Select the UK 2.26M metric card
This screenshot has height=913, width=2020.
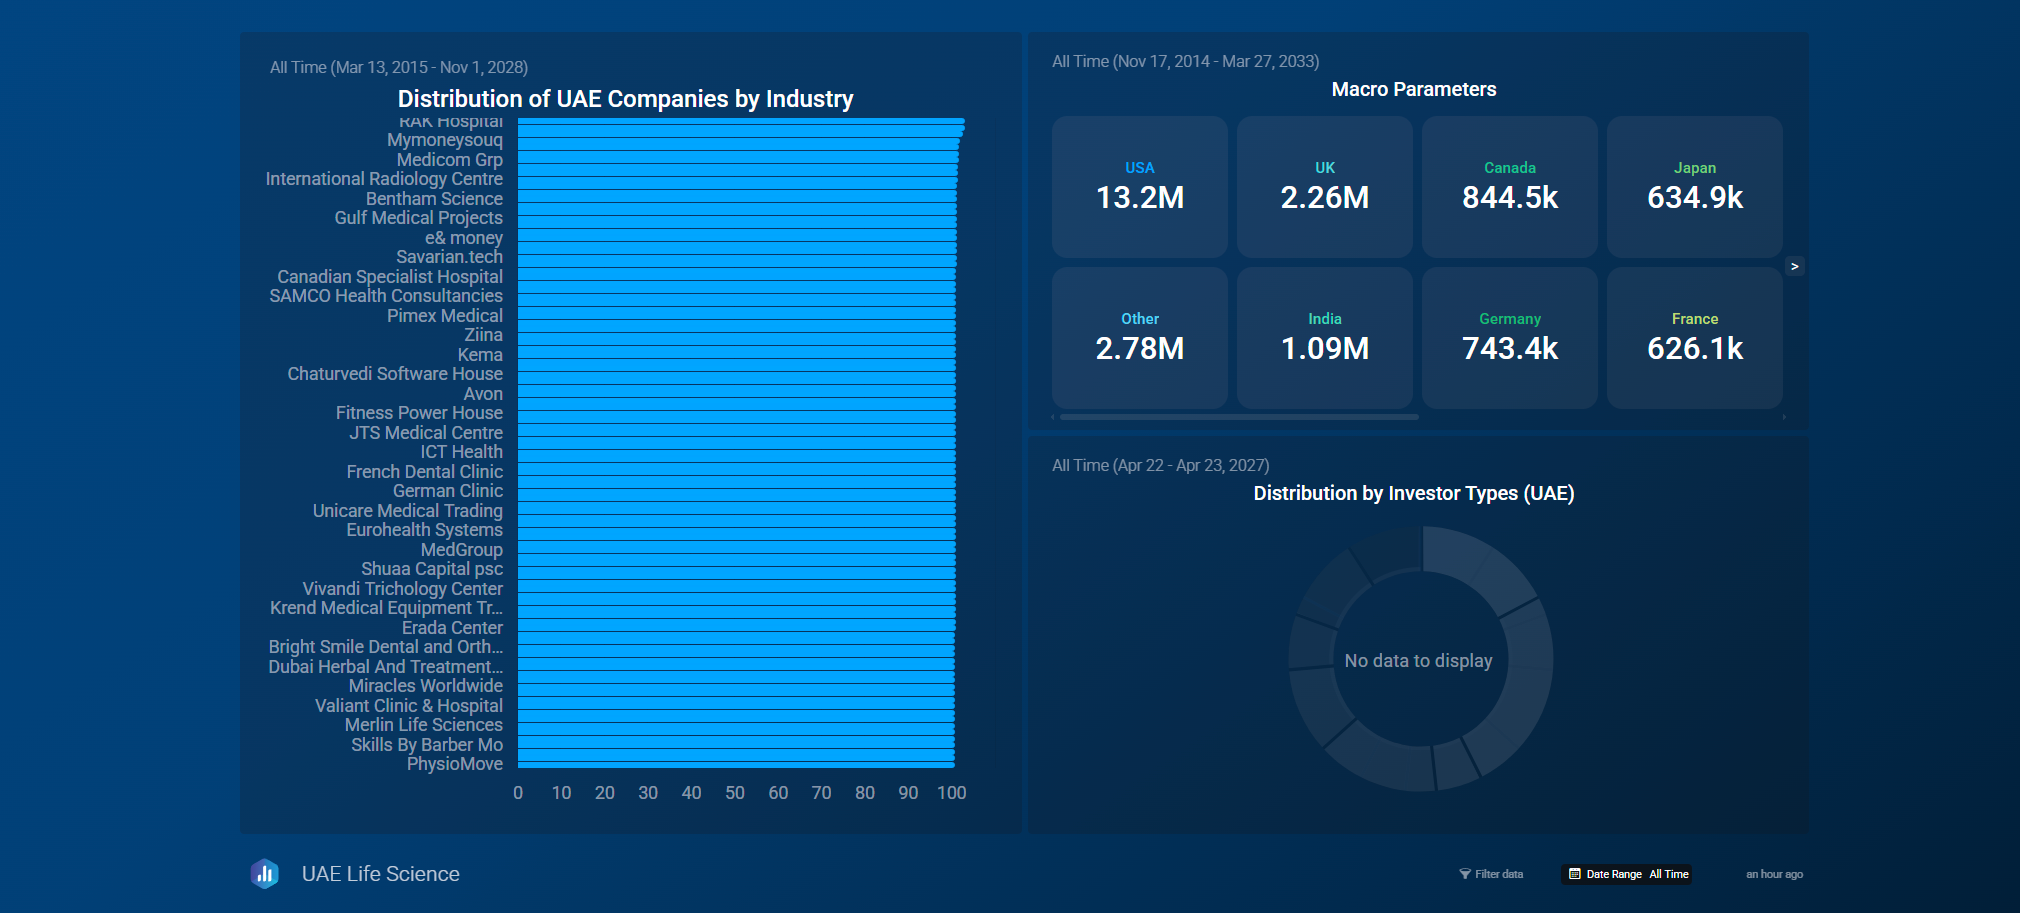click(1324, 187)
